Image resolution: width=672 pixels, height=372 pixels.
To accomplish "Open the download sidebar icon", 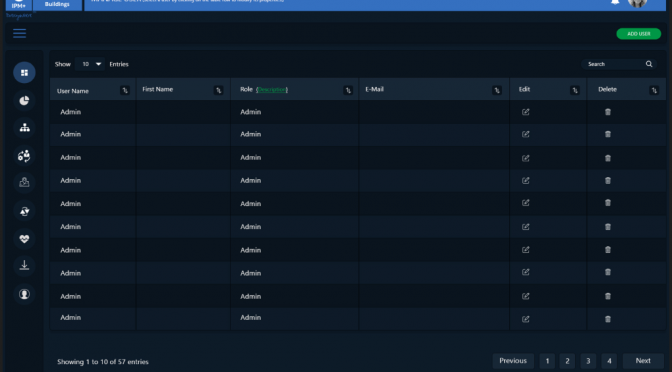I will pyautogui.click(x=24, y=266).
